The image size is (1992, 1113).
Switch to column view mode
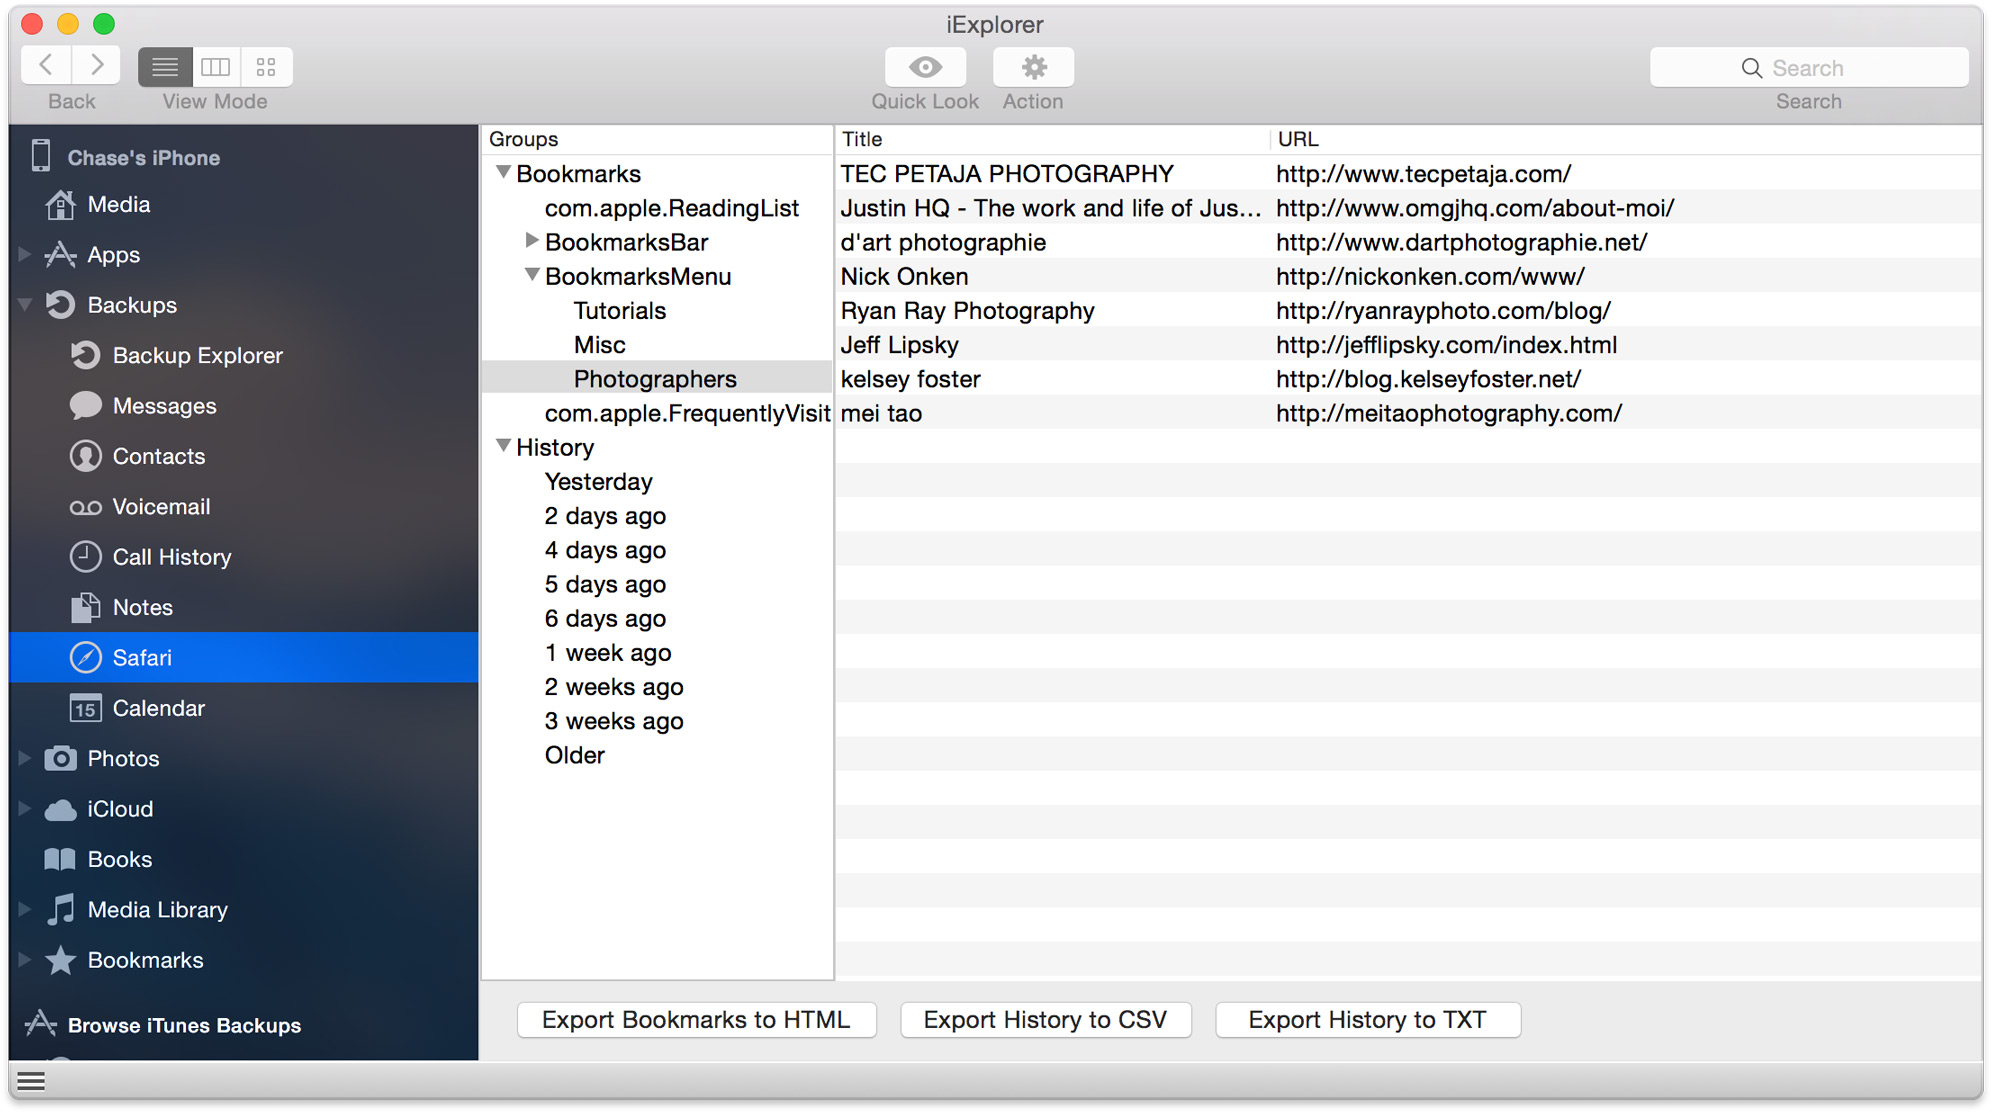pos(216,67)
